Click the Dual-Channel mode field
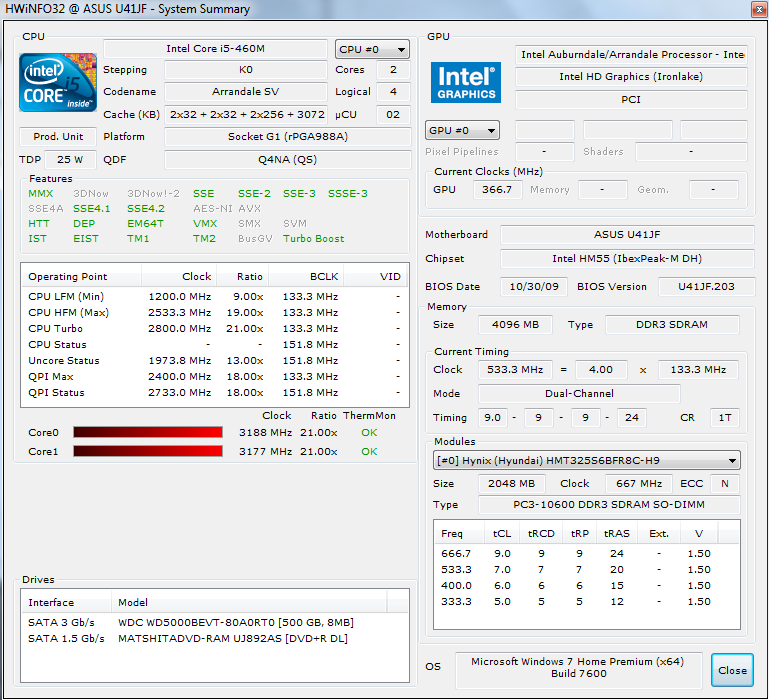Image resolution: width=769 pixels, height=700 pixels. tap(579, 393)
